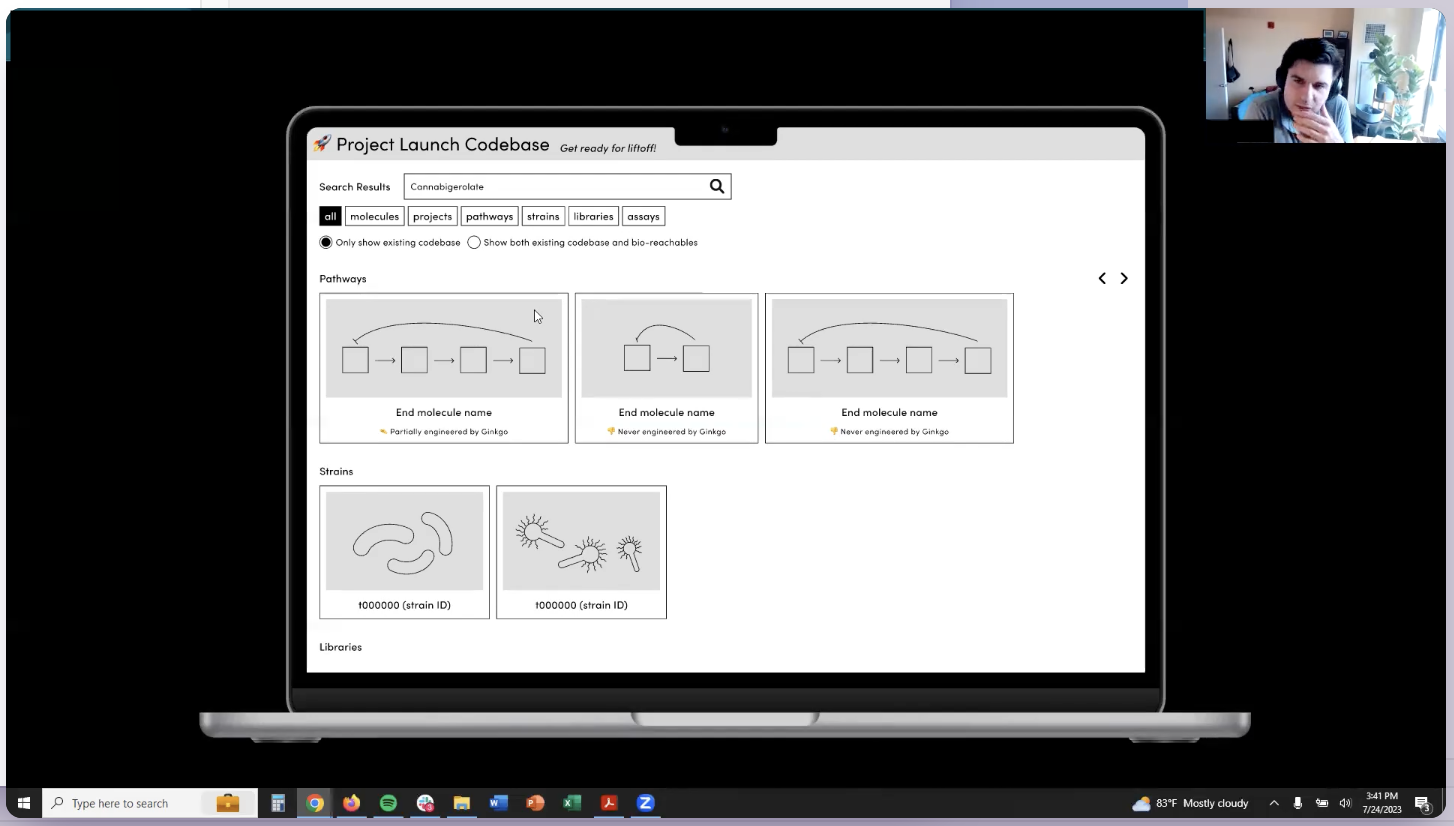Open the weather widget showing 83°F
This screenshot has height=826, width=1454.
[x=1190, y=803]
